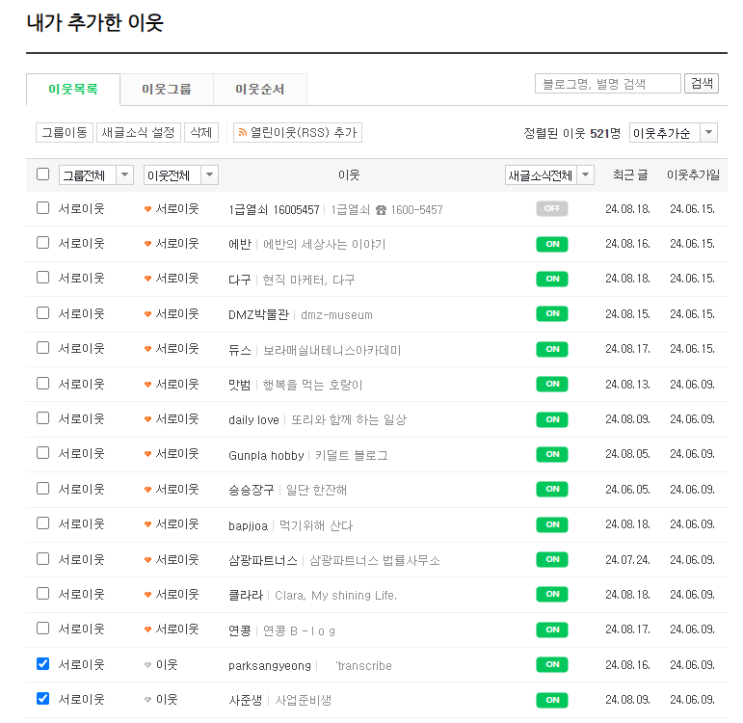Click the RSS icon on 열린이웃 추가 button
This screenshot has width=743, height=723.
tap(241, 133)
